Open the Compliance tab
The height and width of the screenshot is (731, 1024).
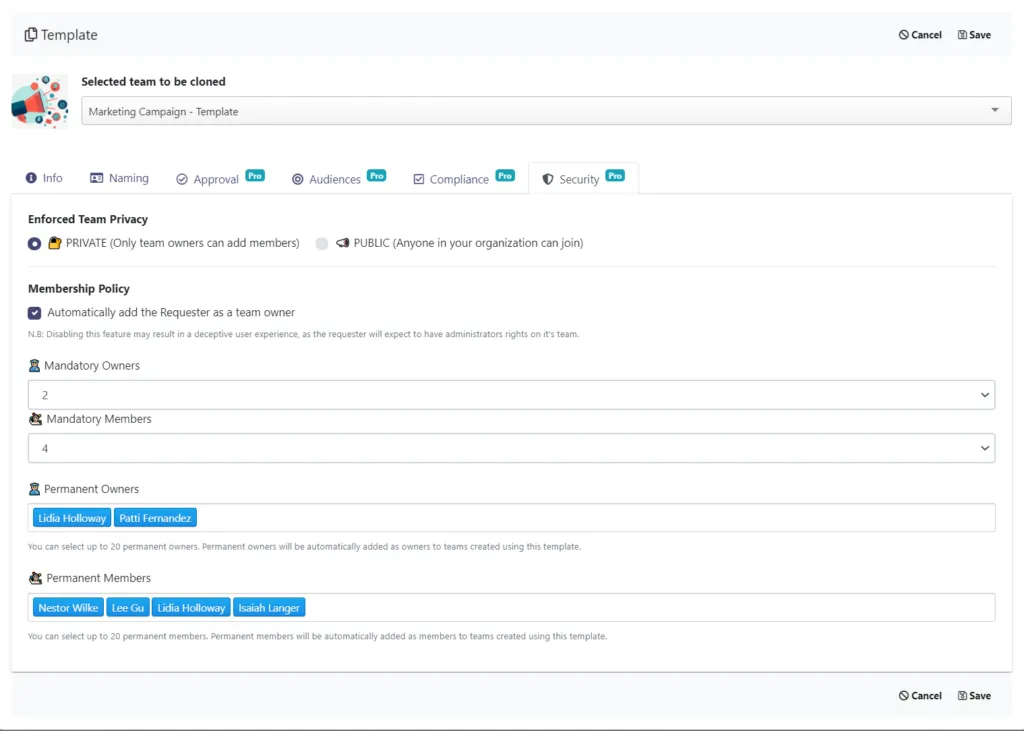point(463,178)
